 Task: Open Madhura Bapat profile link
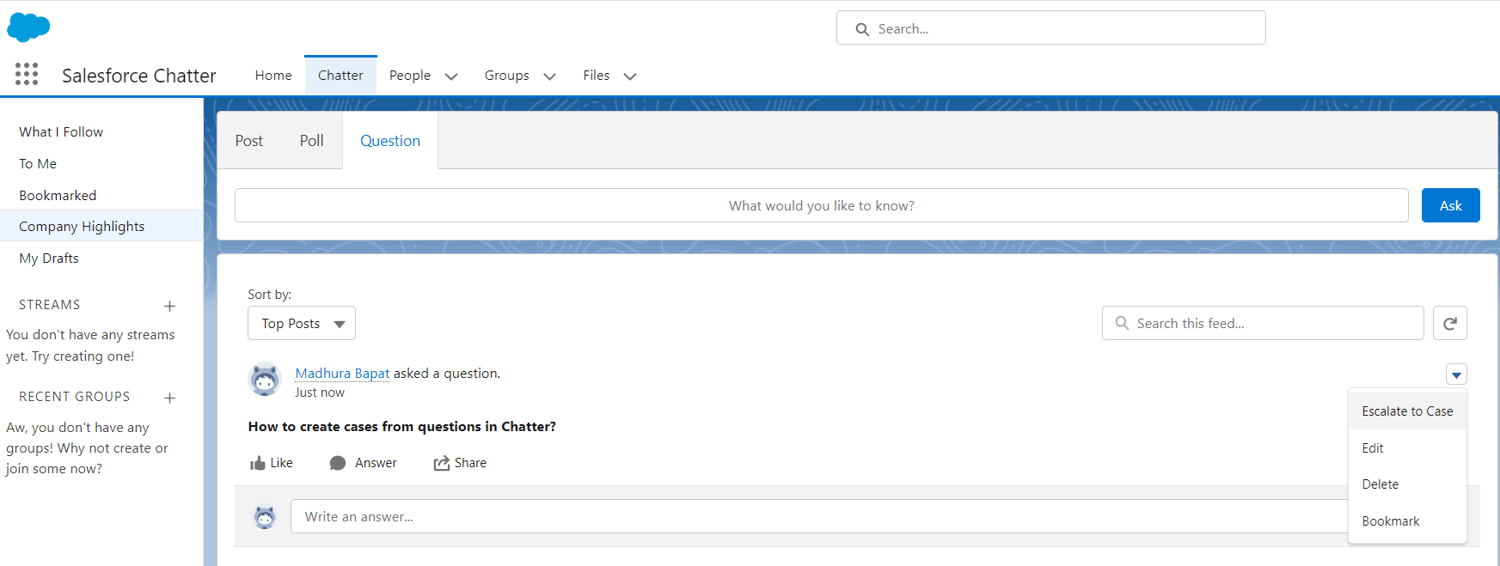[342, 373]
